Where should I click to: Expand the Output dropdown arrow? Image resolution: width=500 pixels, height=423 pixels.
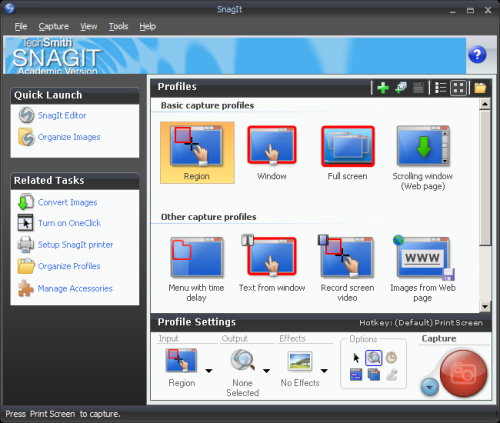click(266, 371)
